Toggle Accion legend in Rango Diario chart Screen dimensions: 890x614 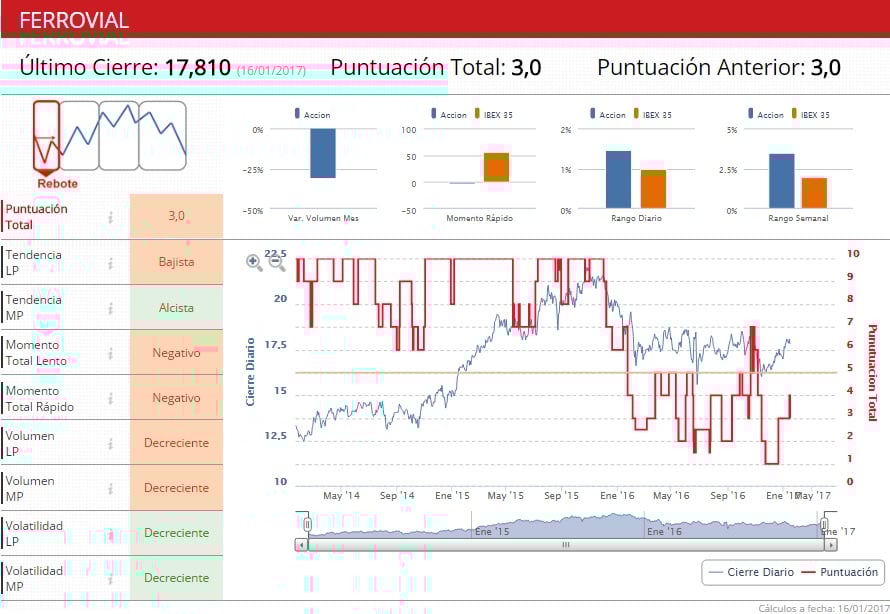607,114
